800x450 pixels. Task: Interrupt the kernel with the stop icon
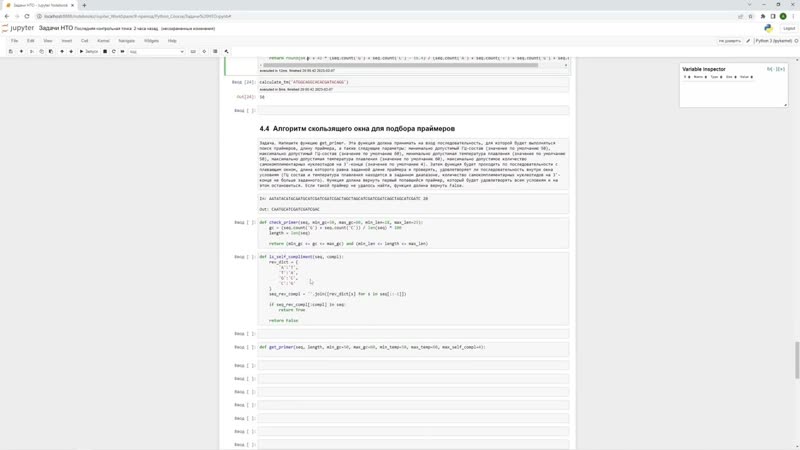(105, 52)
